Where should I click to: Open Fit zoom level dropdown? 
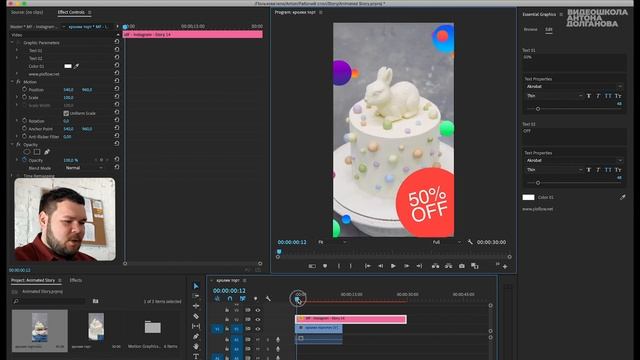point(332,242)
